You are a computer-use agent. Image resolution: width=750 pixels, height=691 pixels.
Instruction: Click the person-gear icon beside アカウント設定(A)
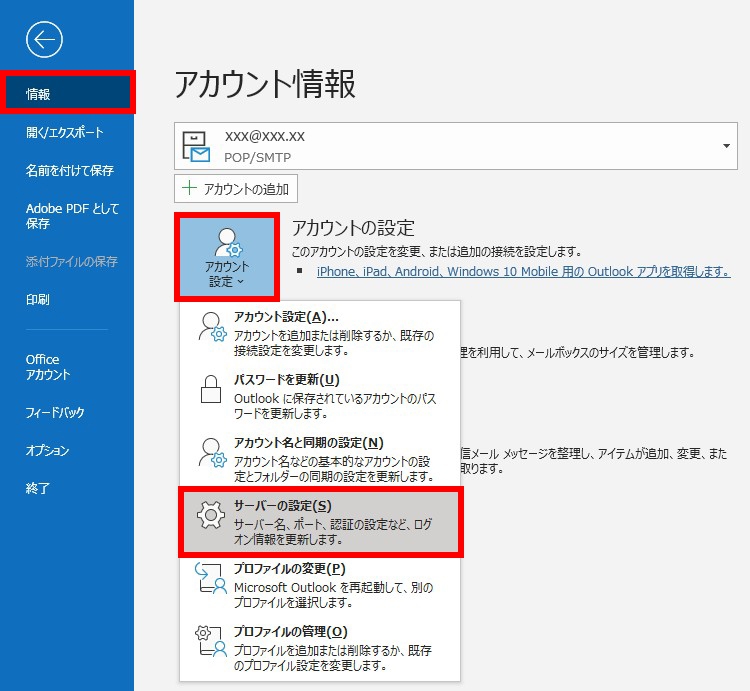tap(212, 327)
